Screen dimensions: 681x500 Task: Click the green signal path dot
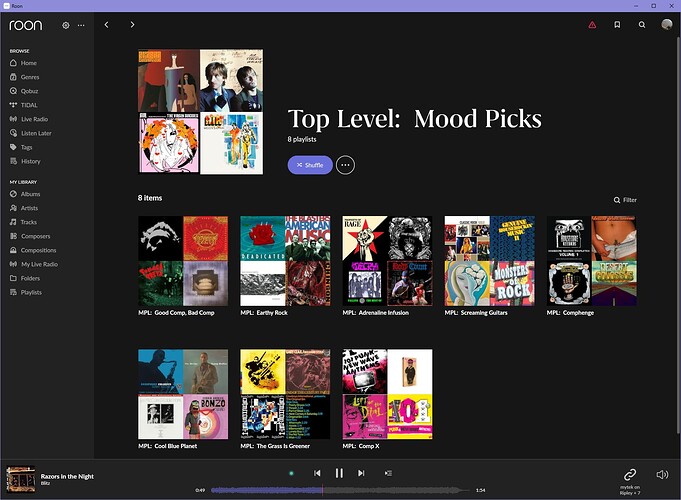(x=291, y=473)
